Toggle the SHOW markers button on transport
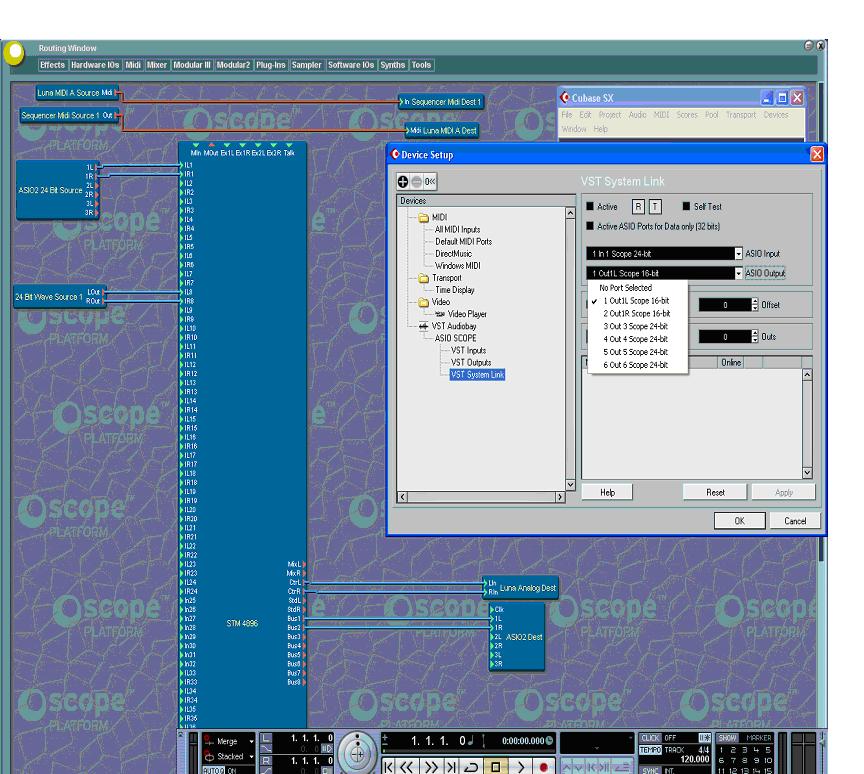Screen dimensions: 864x774 point(727,738)
